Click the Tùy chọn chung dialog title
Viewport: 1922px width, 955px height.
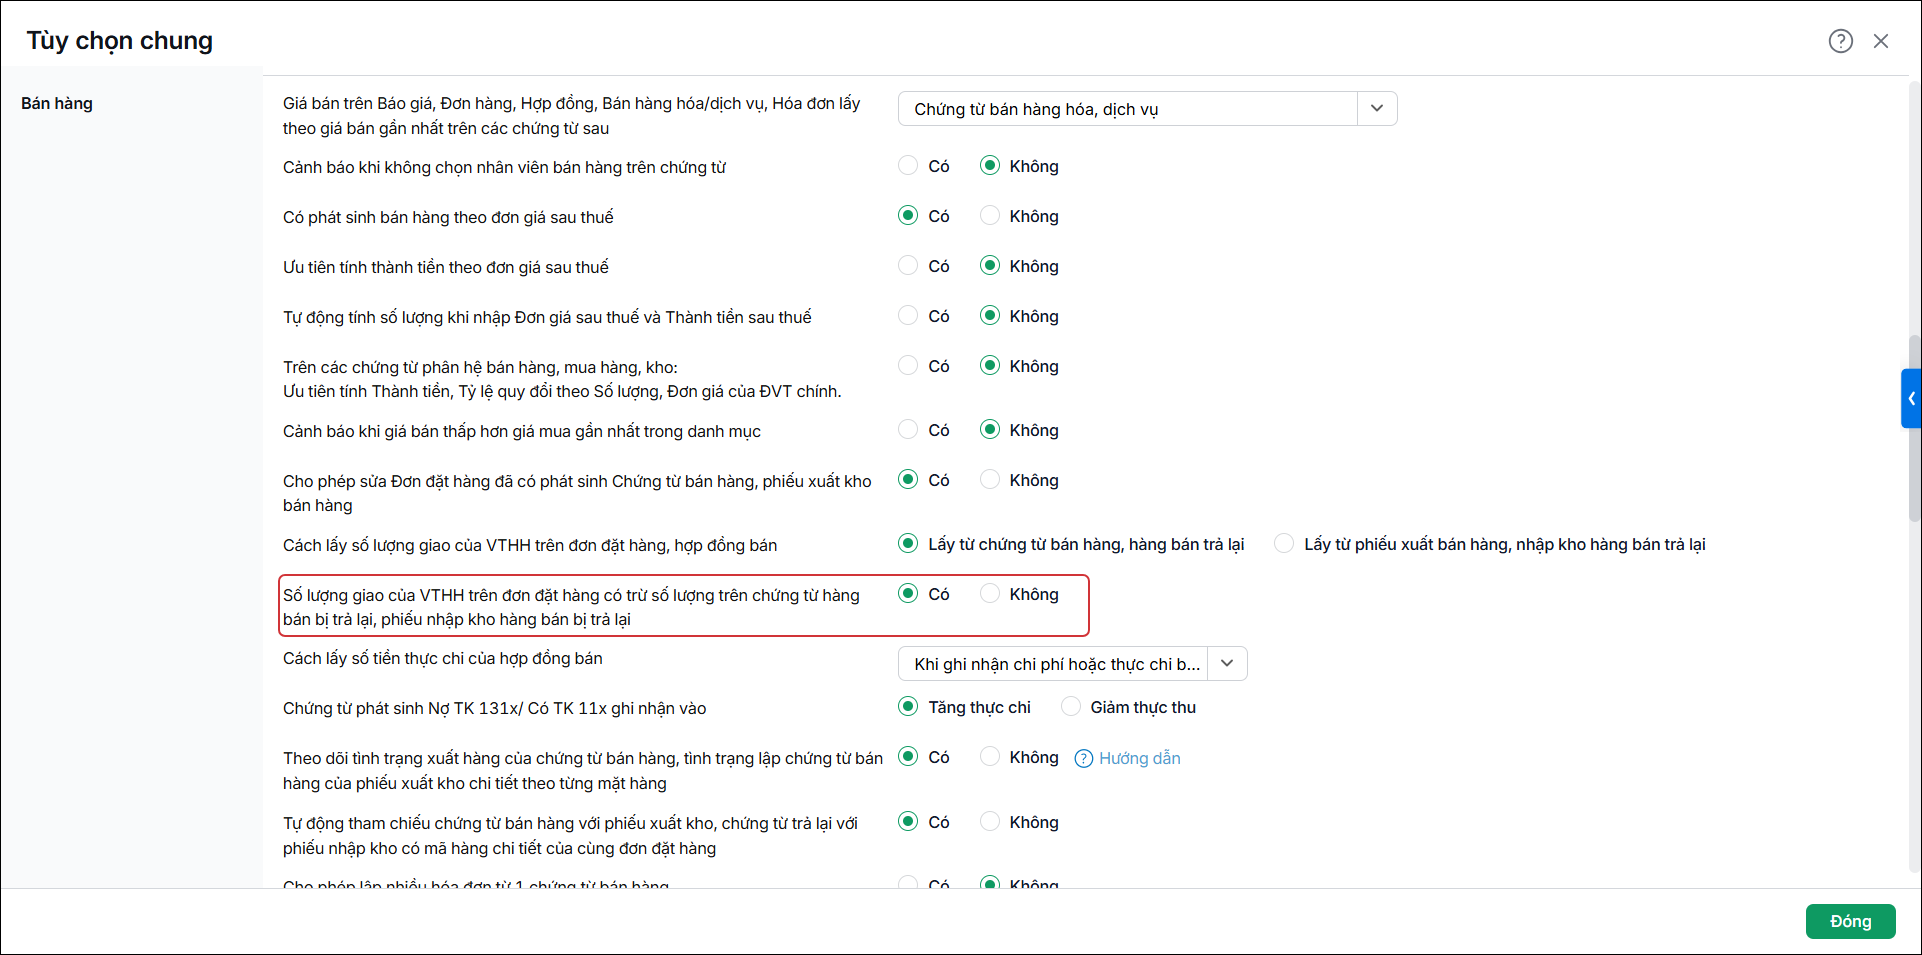coord(119,41)
